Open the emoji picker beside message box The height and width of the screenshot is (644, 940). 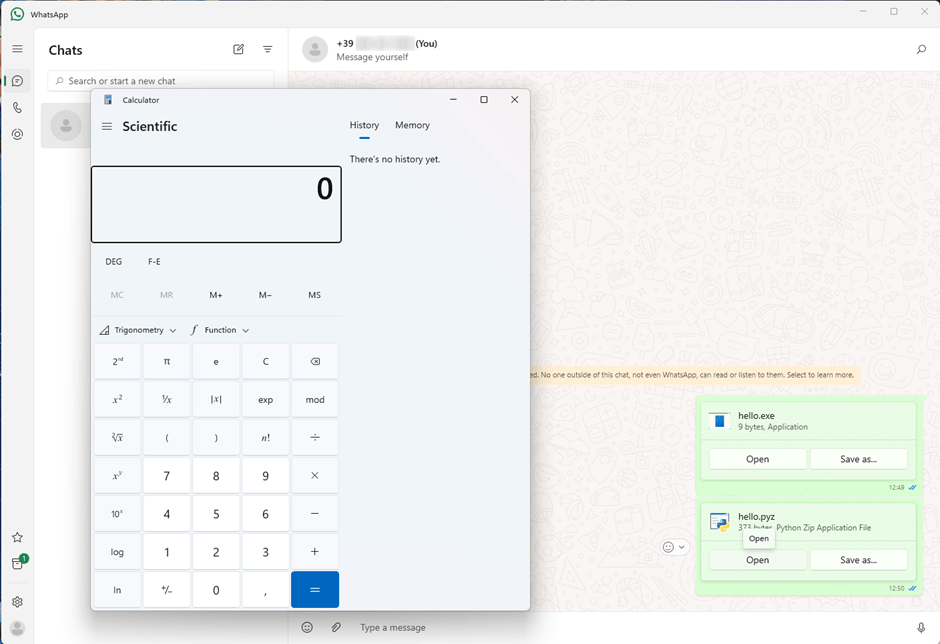pos(308,627)
